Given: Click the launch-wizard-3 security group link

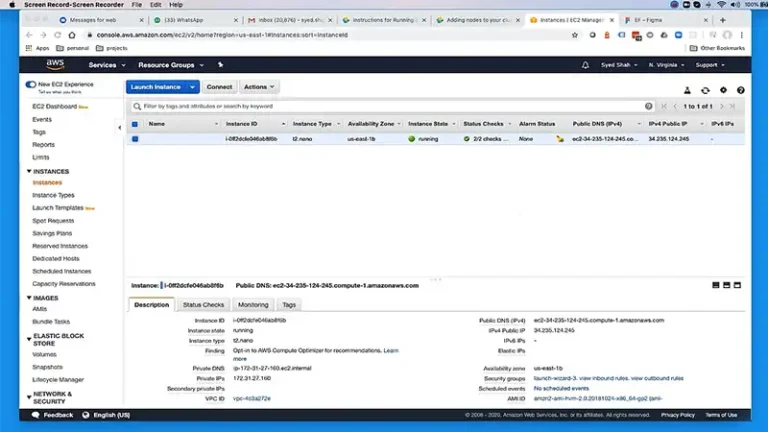Looking at the screenshot, I should (x=555, y=378).
